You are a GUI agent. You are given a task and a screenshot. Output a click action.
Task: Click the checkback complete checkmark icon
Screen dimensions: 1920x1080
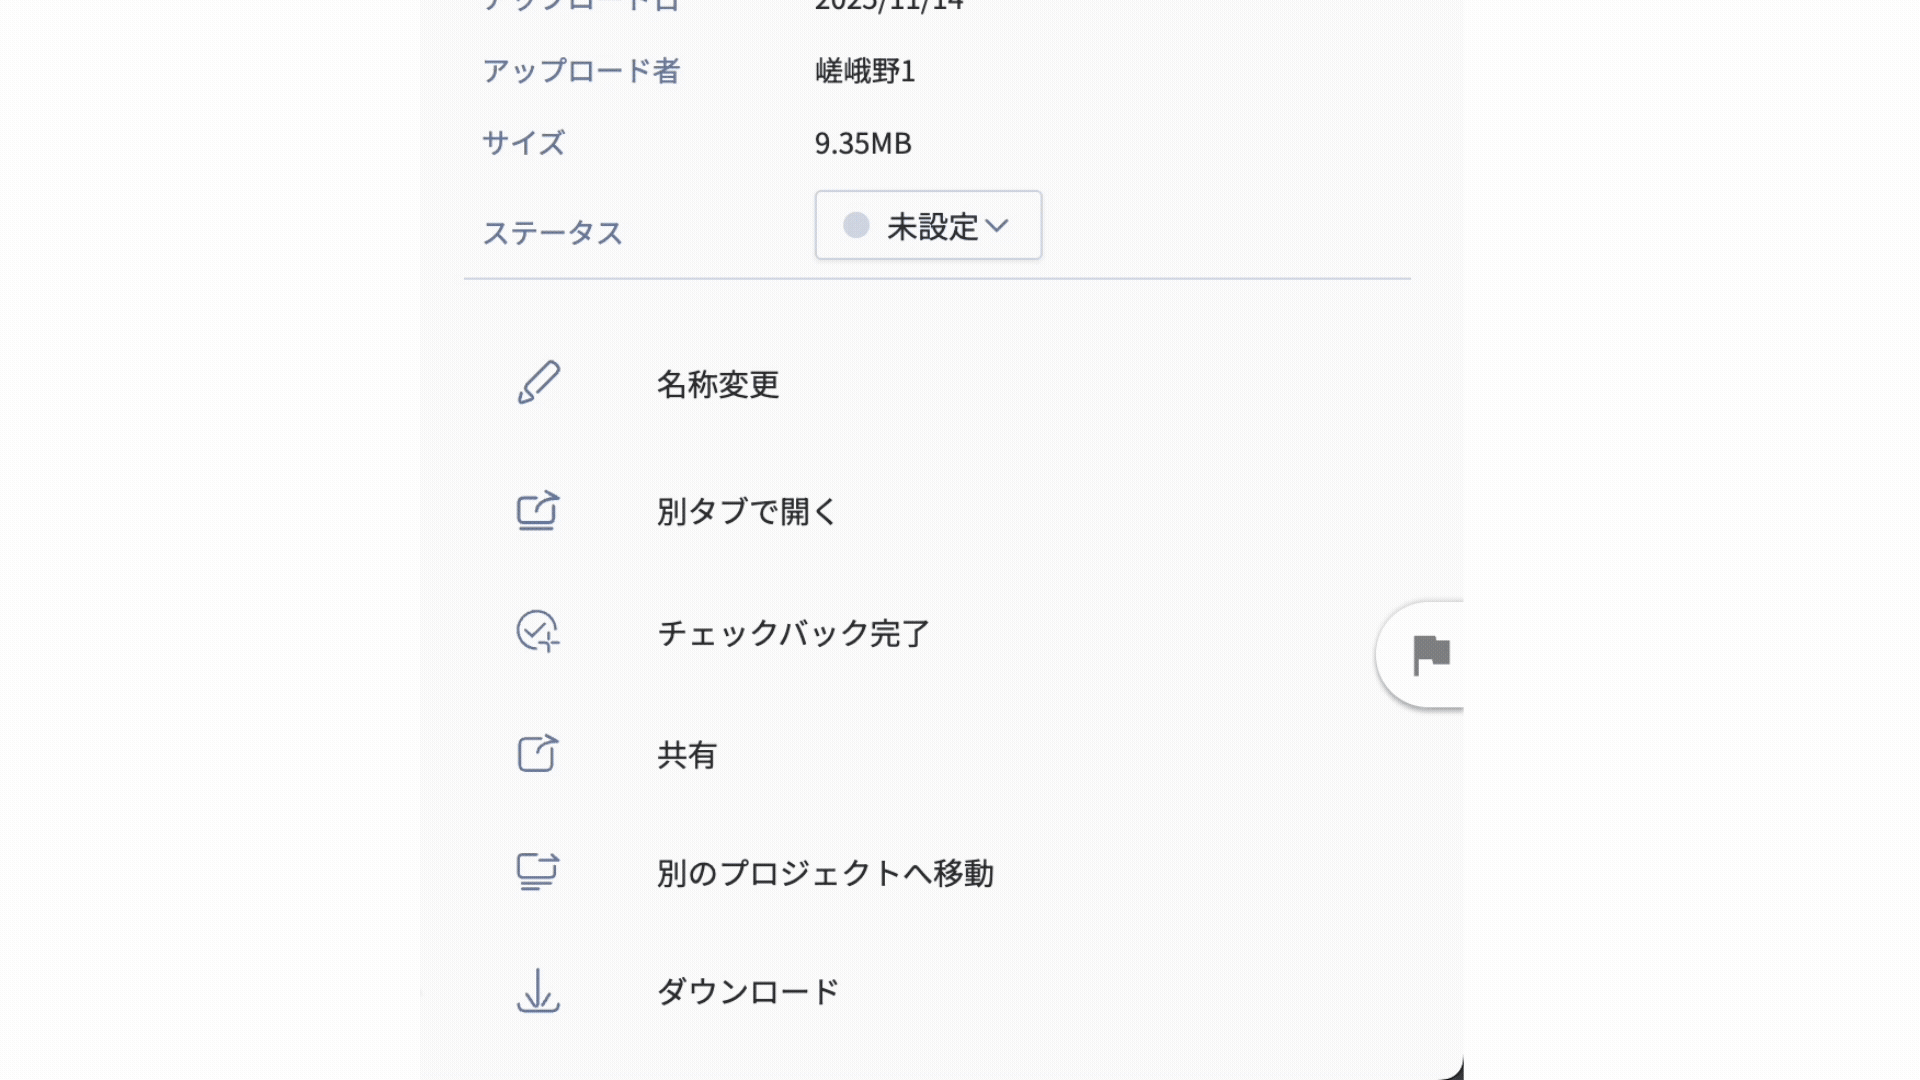538,632
